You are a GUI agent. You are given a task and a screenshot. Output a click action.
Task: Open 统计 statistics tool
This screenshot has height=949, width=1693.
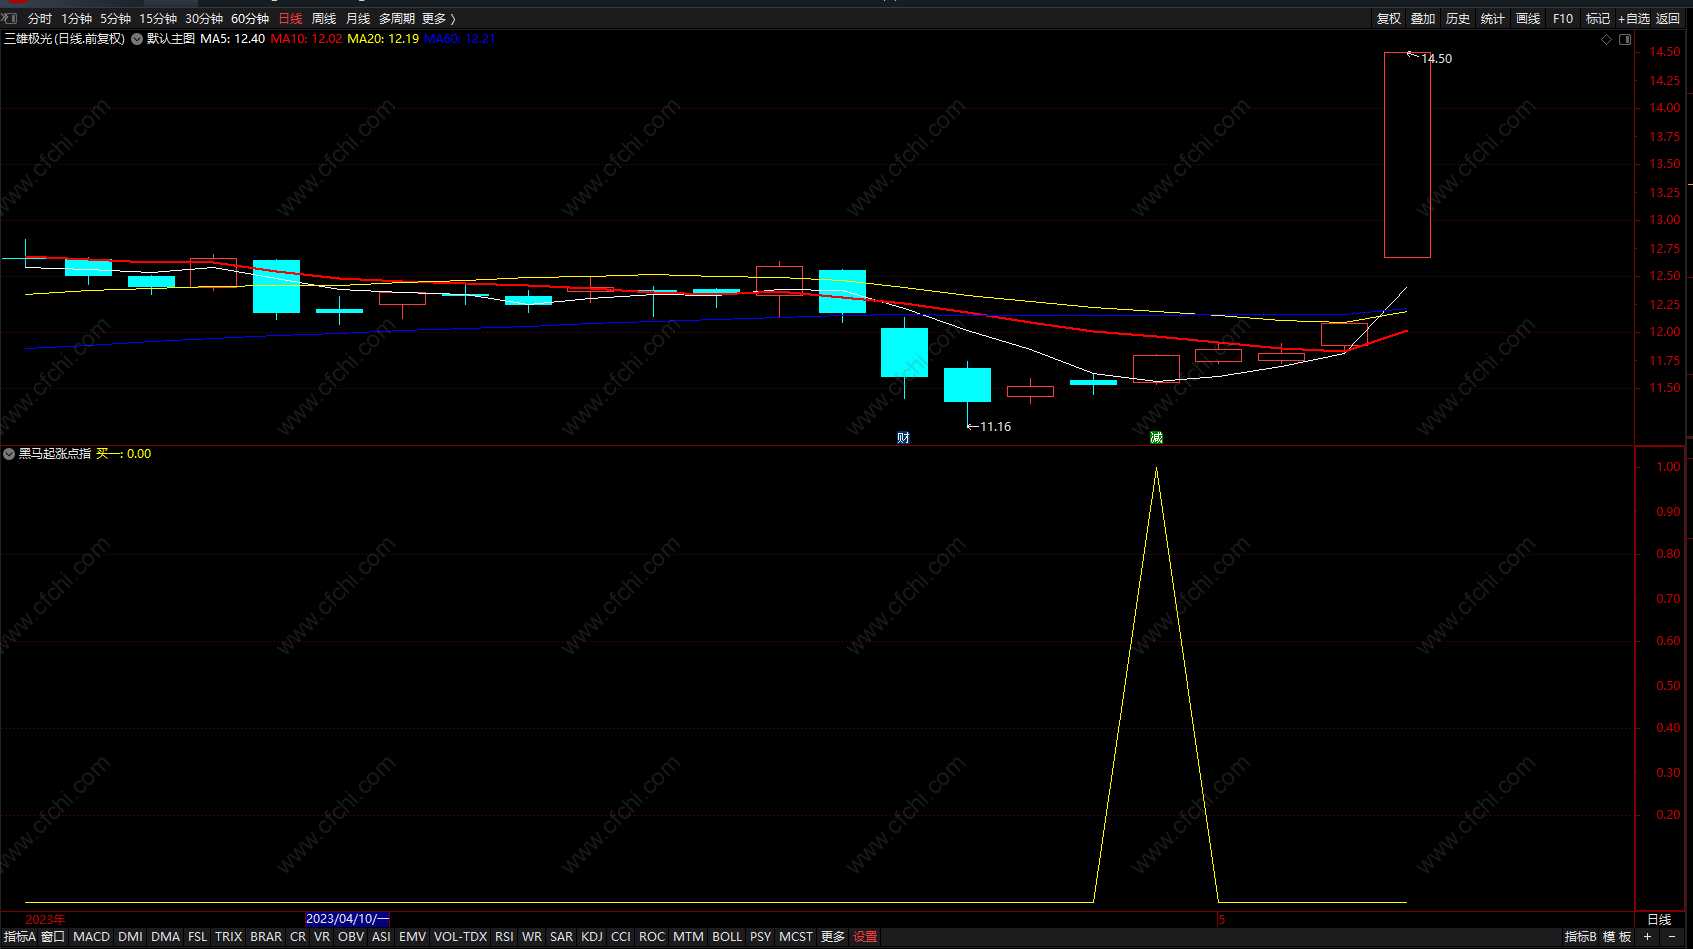[x=1493, y=19]
